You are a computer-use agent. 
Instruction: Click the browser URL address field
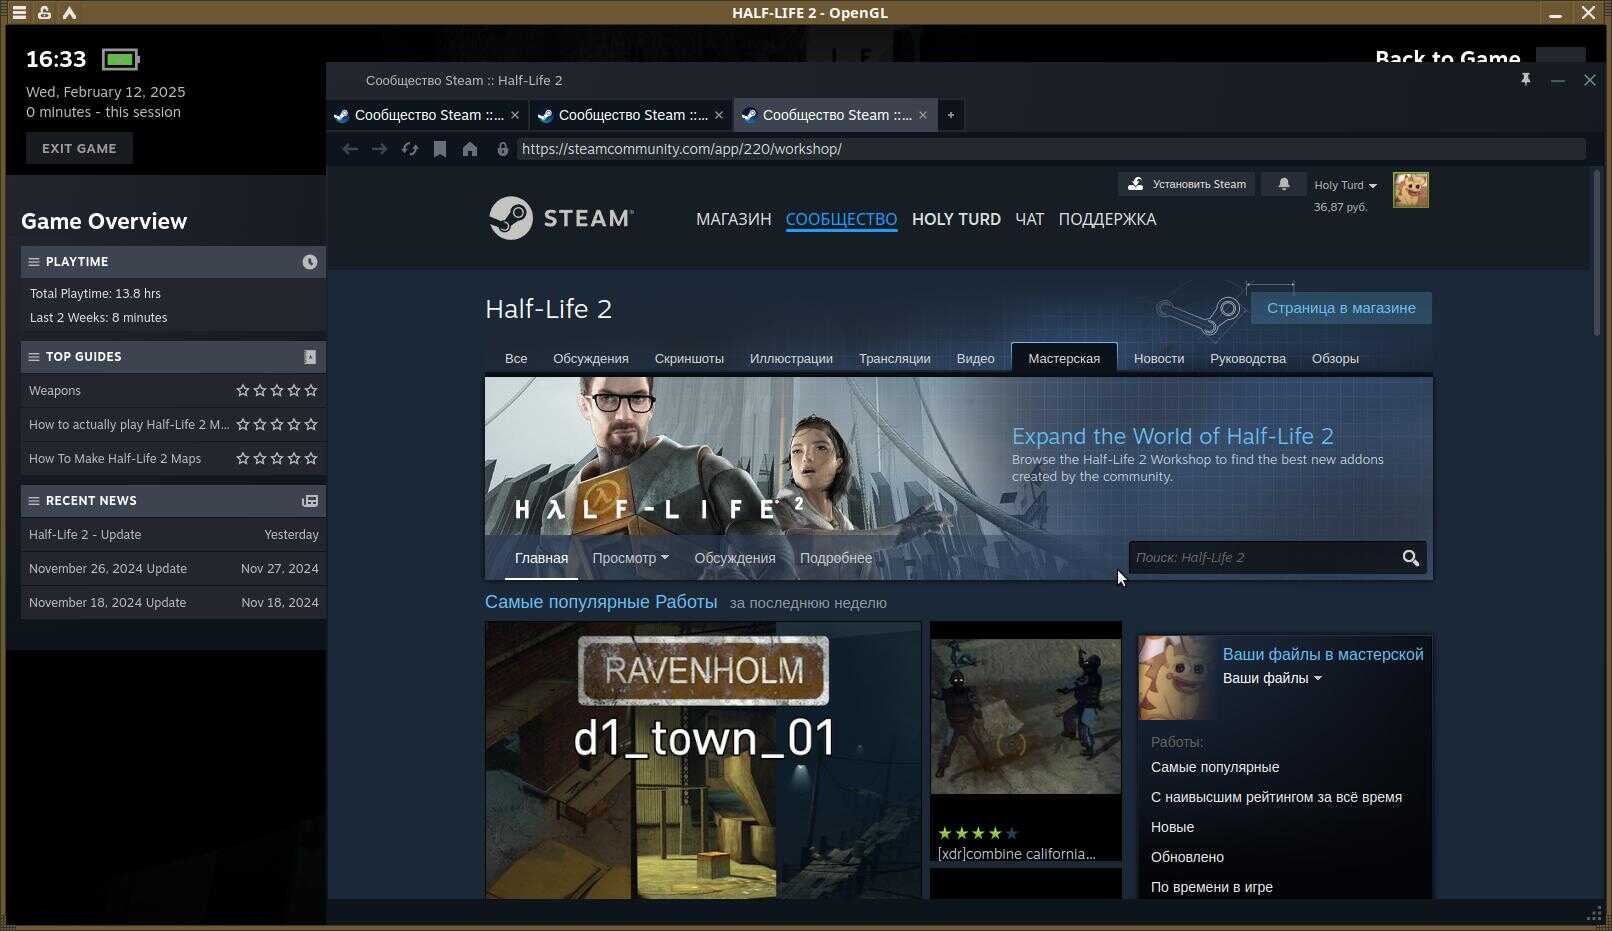coord(1050,149)
